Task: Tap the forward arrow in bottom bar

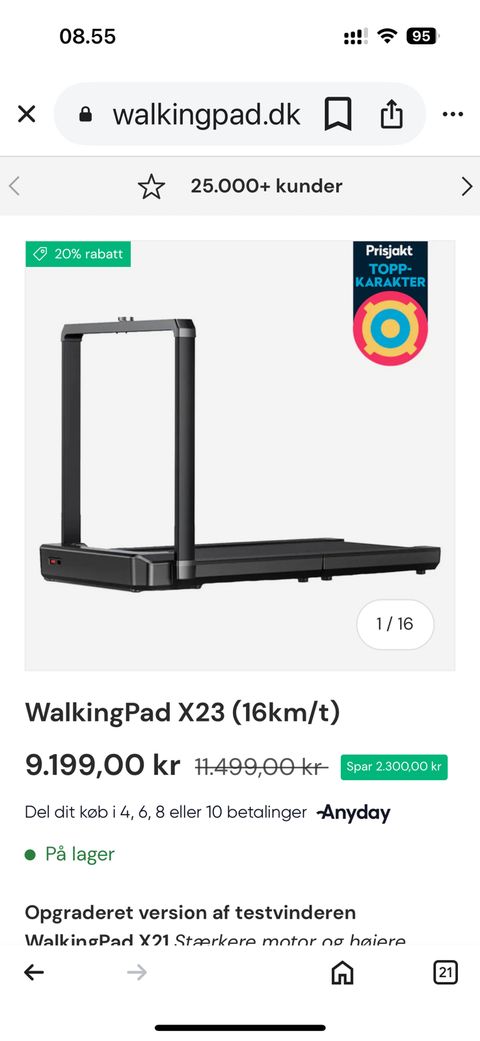Action: [137, 973]
